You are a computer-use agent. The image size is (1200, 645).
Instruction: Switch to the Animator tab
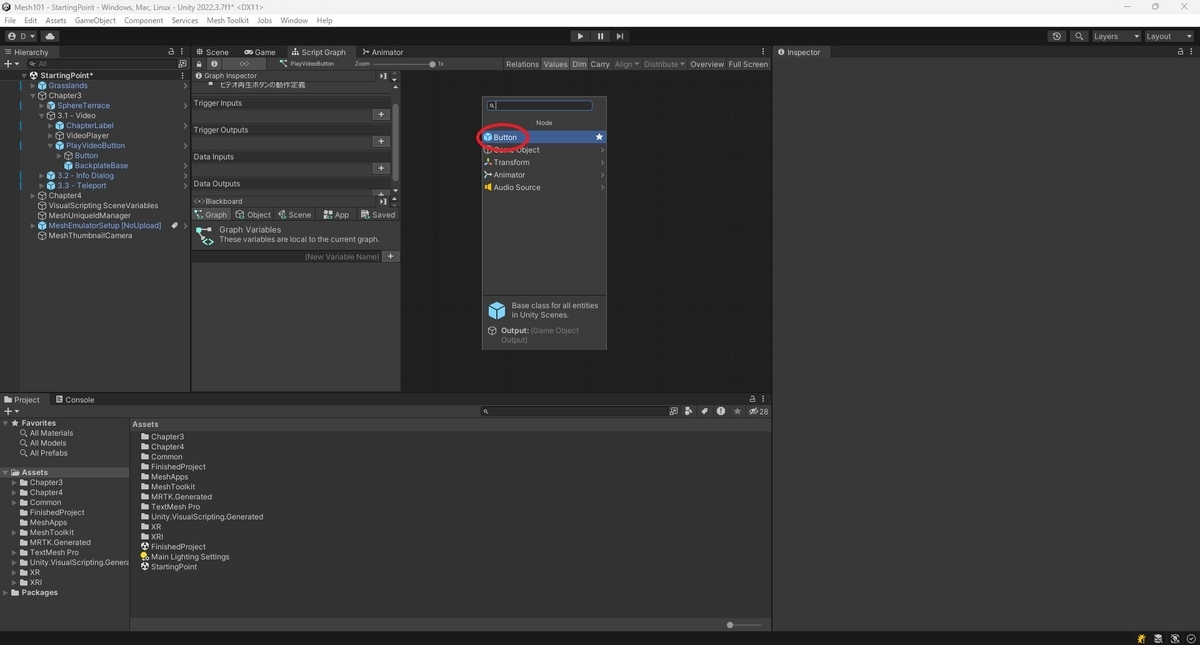click(383, 52)
